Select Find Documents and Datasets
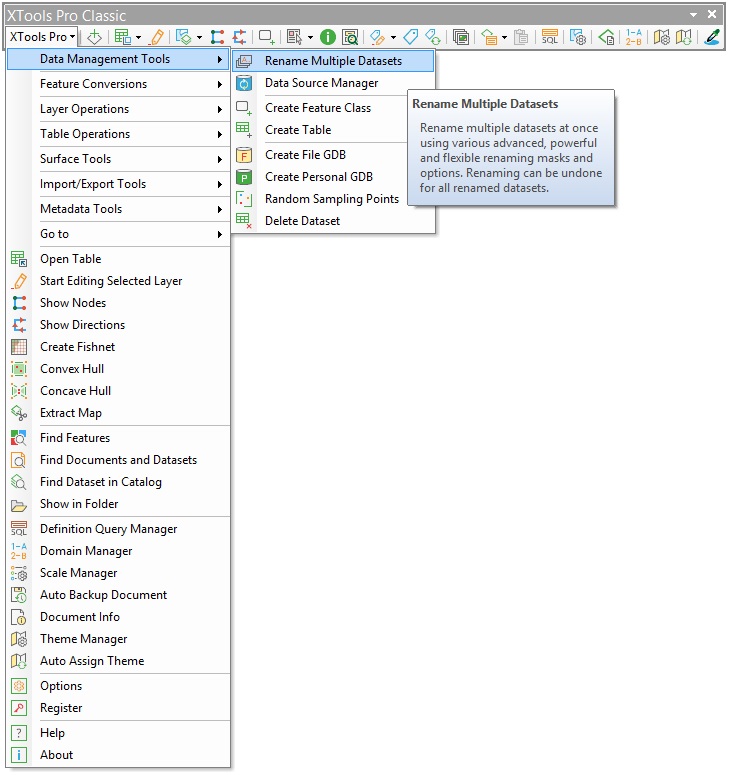 119,460
